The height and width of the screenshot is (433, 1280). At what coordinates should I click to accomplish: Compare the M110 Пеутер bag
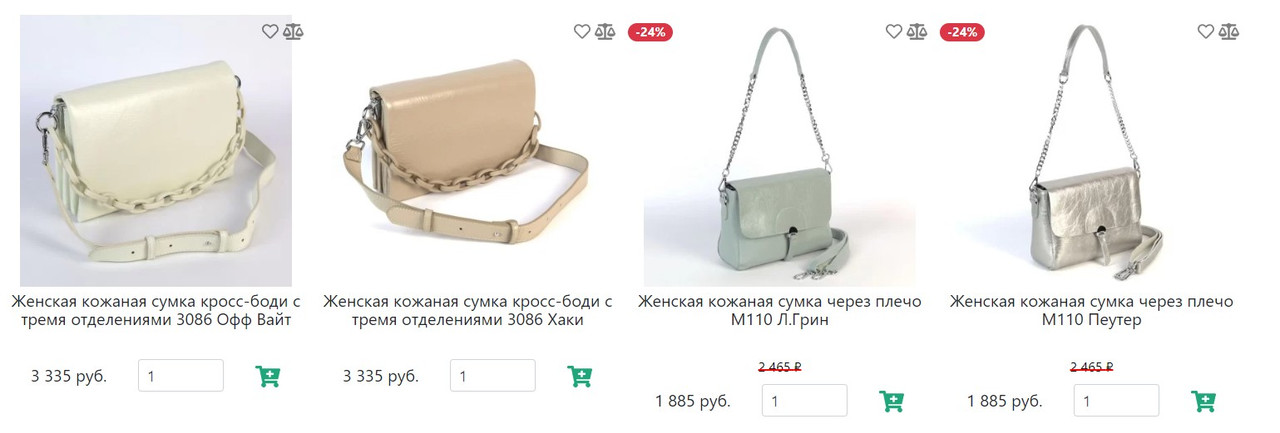1229,31
